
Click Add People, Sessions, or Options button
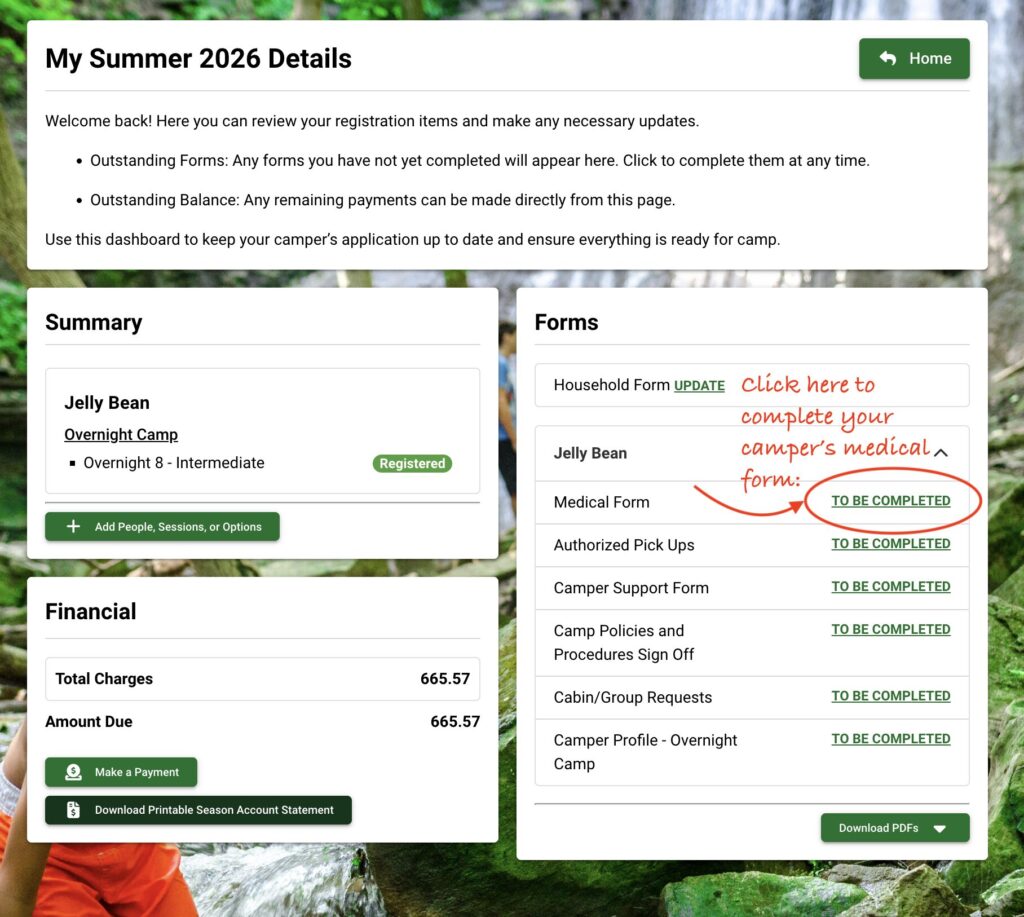(x=163, y=526)
